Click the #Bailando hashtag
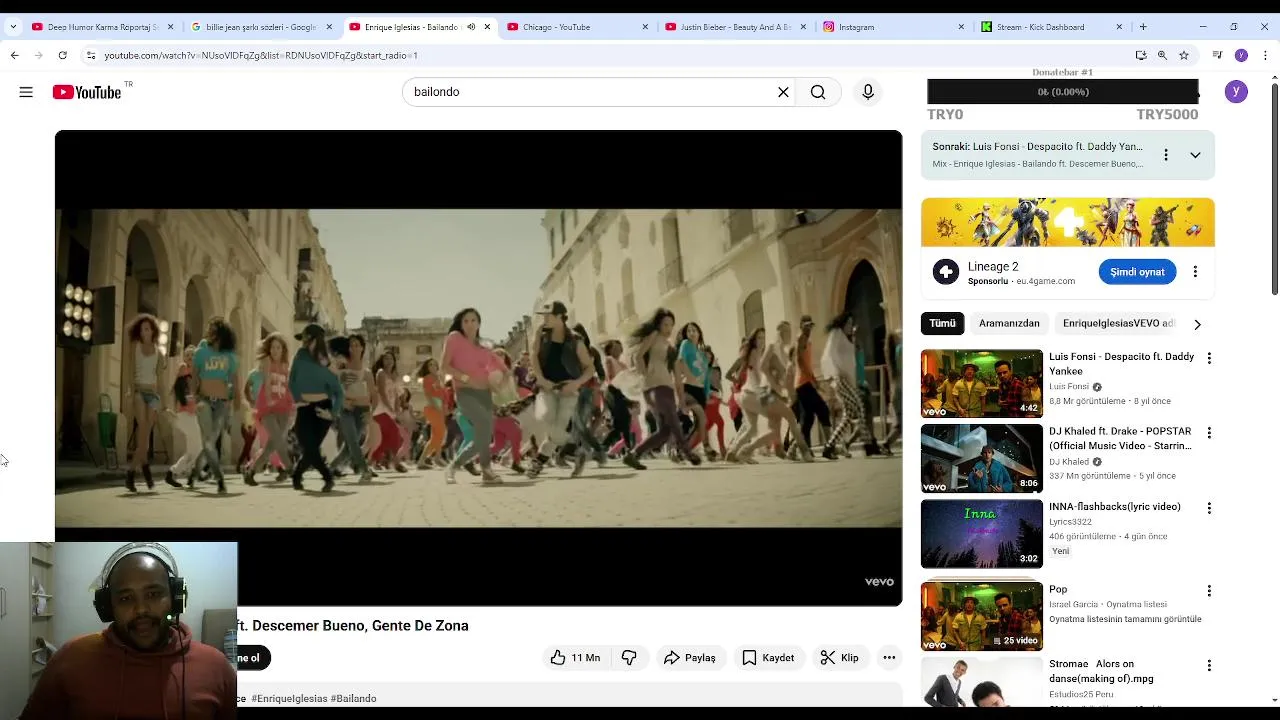1280x720 pixels. 353,698
